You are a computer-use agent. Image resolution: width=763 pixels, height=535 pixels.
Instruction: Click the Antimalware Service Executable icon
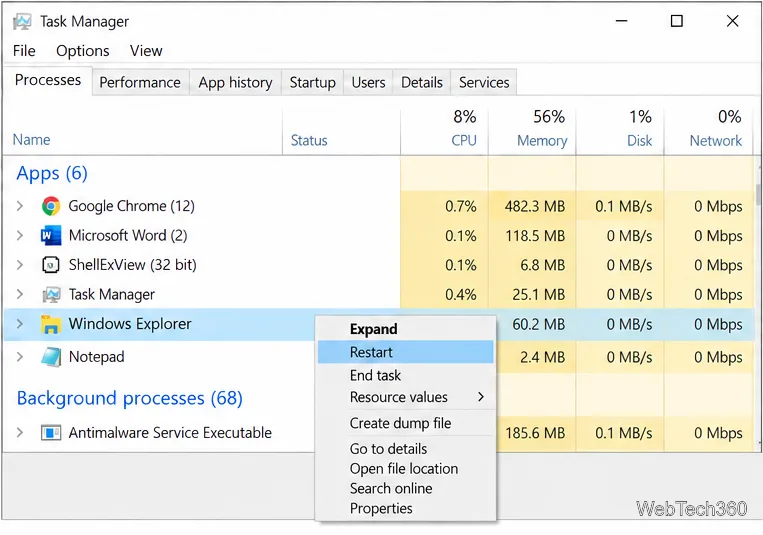pyautogui.click(x=51, y=432)
